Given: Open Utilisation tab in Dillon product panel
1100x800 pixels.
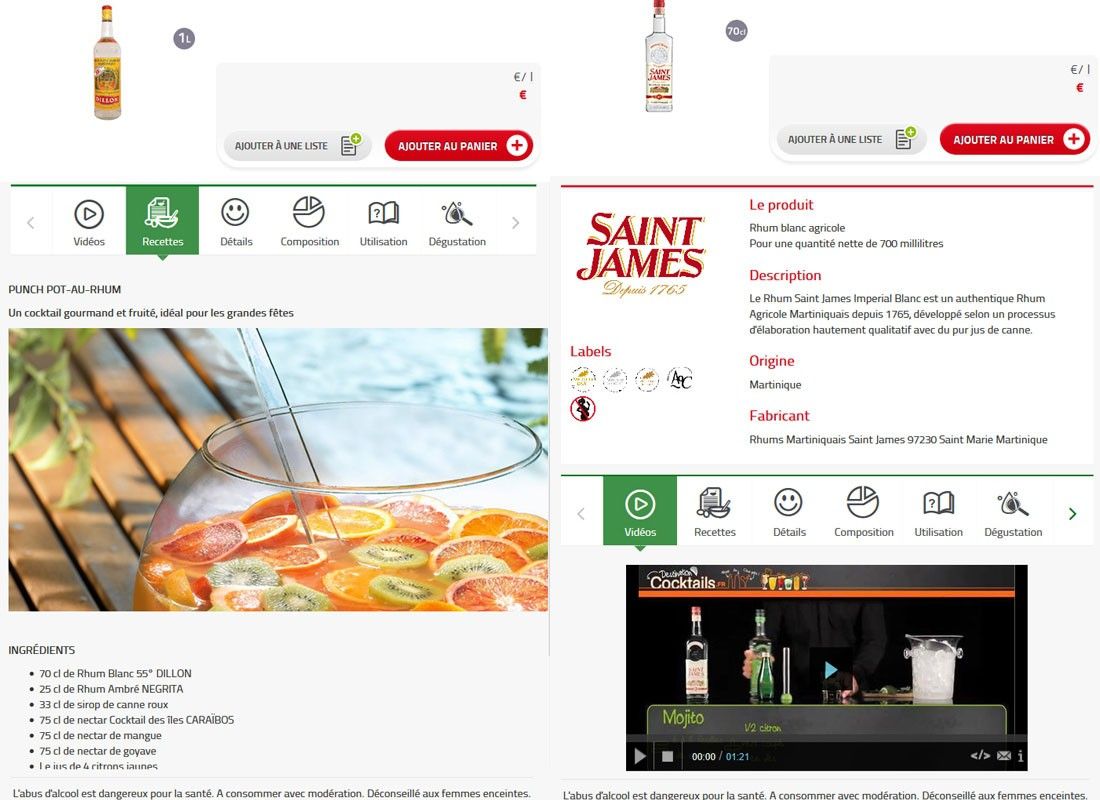Looking at the screenshot, I should coord(383,220).
